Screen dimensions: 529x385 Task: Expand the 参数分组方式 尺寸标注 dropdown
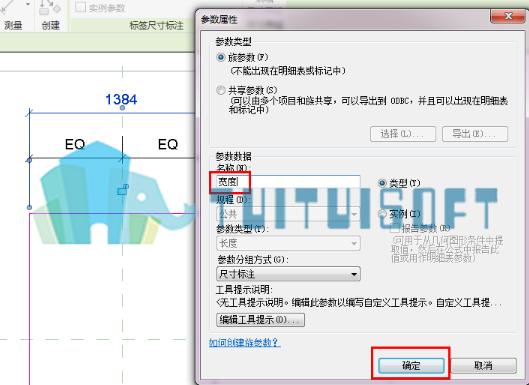pyautogui.click(x=288, y=274)
